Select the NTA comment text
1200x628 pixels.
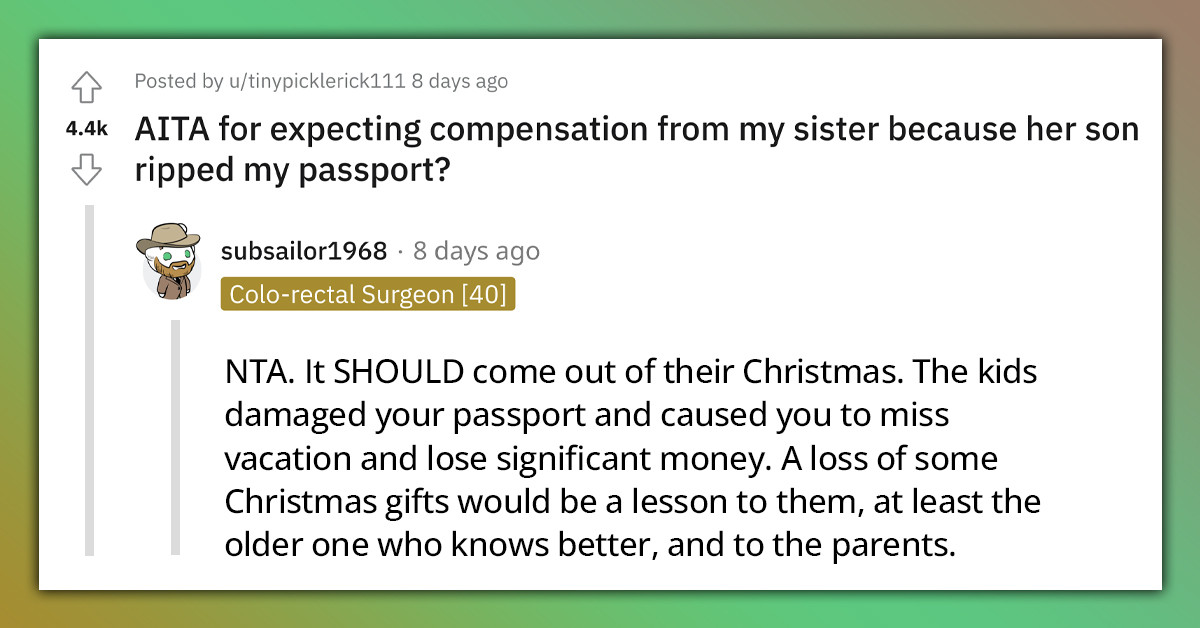point(630,458)
